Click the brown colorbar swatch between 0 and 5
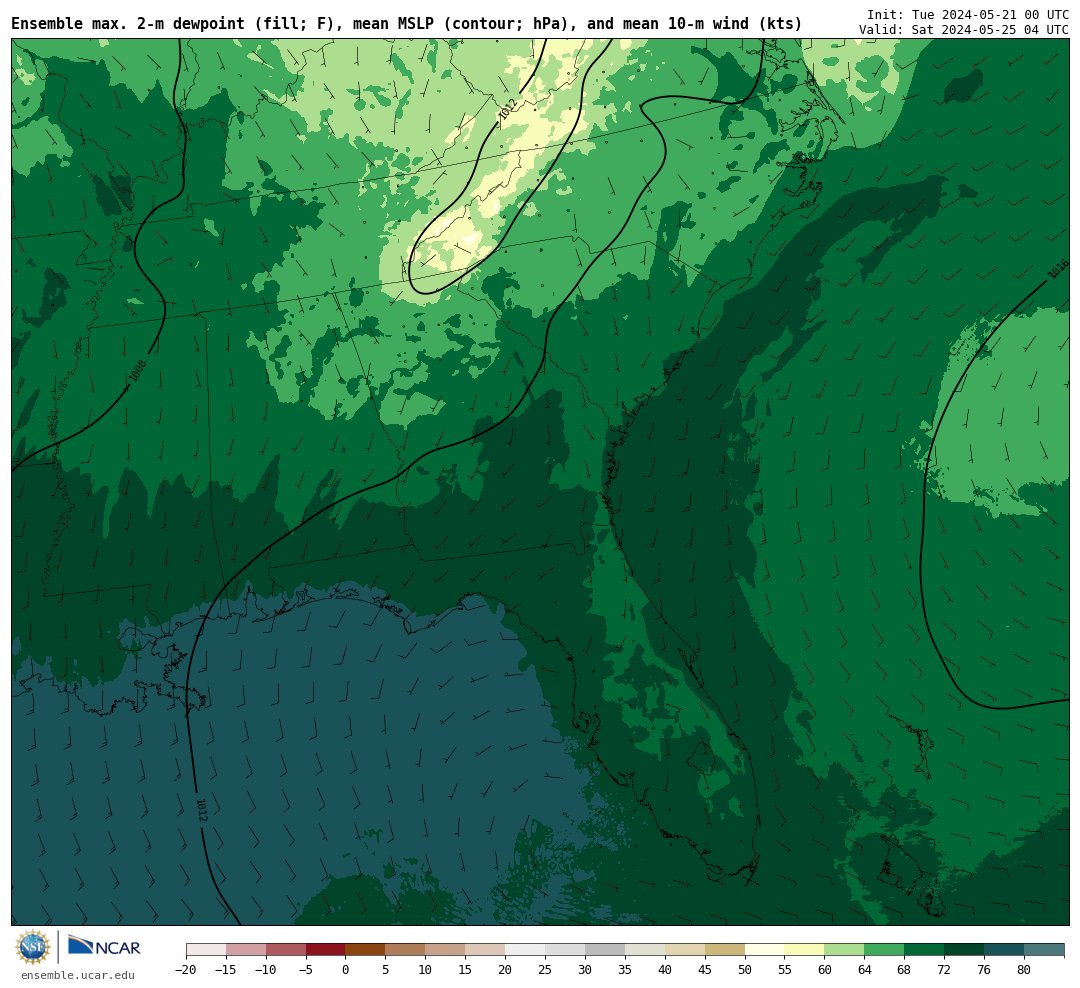This screenshot has height=988, width=1080. pyautogui.click(x=365, y=950)
